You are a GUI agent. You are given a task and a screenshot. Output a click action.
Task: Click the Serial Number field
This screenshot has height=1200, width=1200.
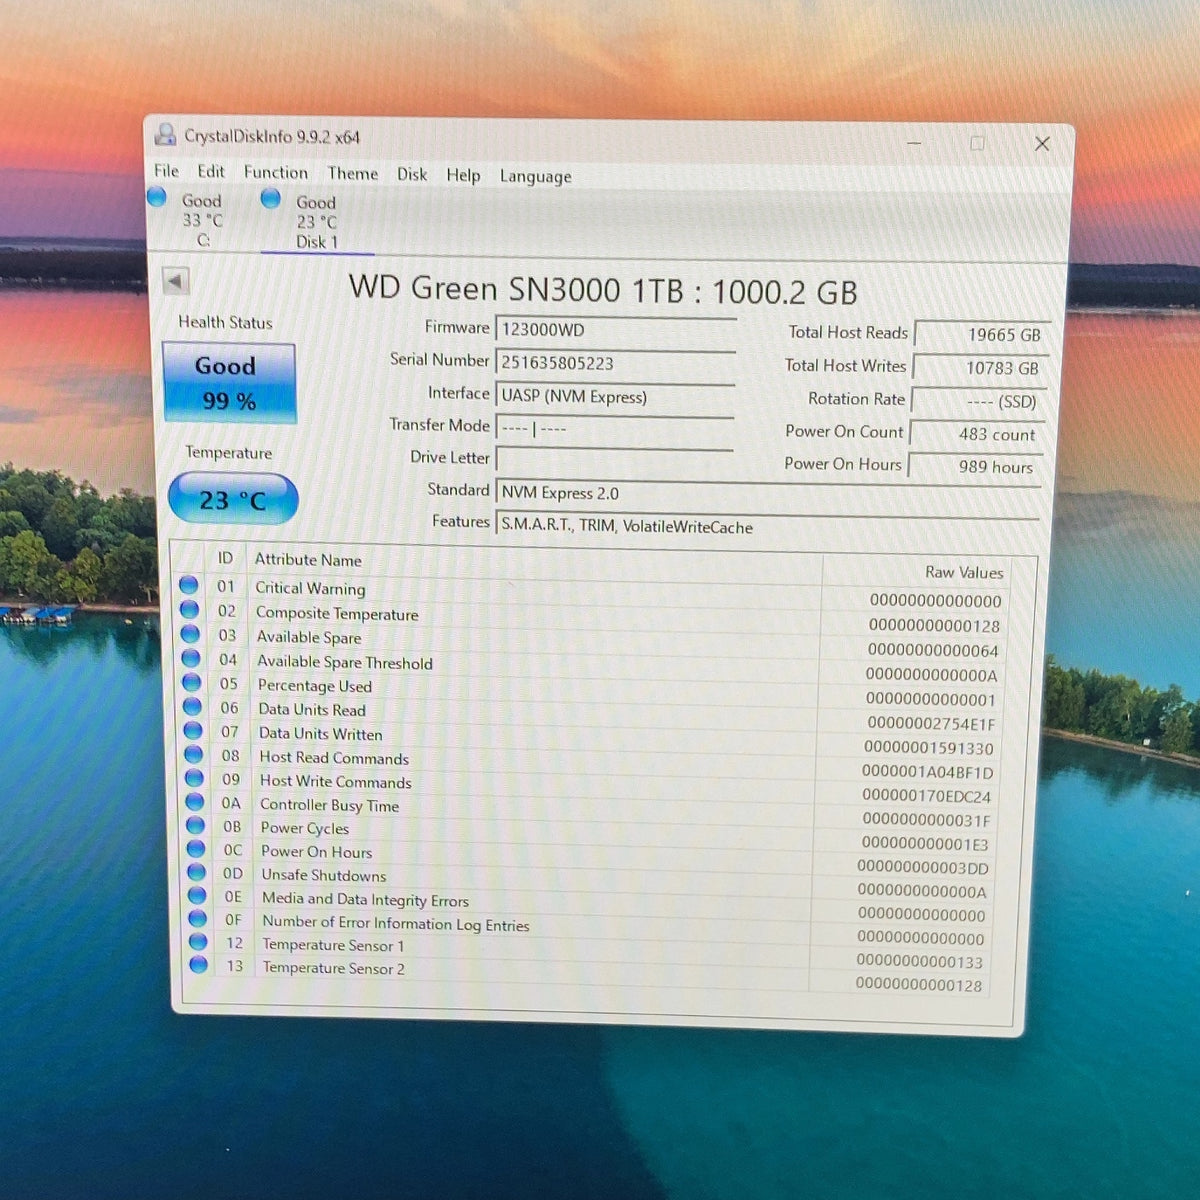[615, 363]
